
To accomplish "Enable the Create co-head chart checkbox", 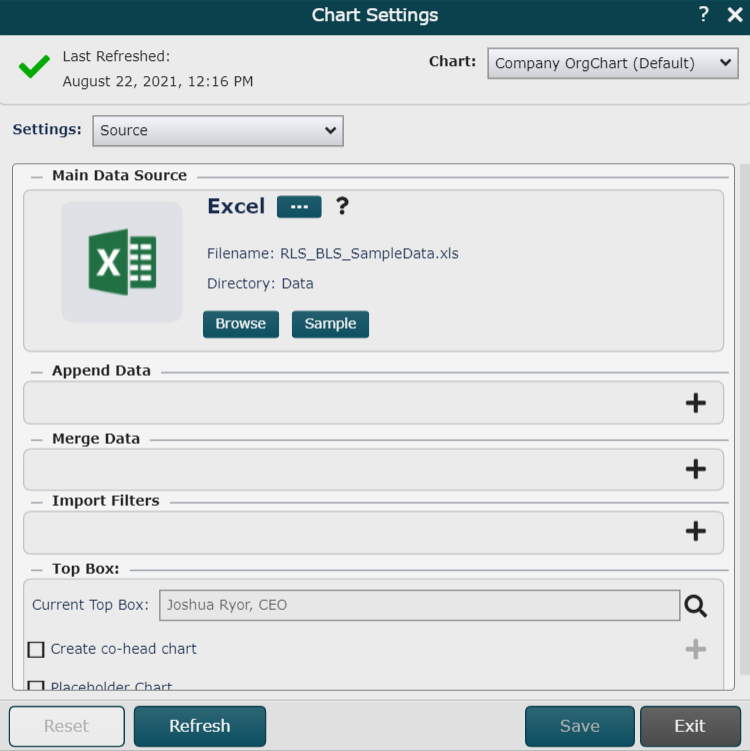I will point(36,650).
